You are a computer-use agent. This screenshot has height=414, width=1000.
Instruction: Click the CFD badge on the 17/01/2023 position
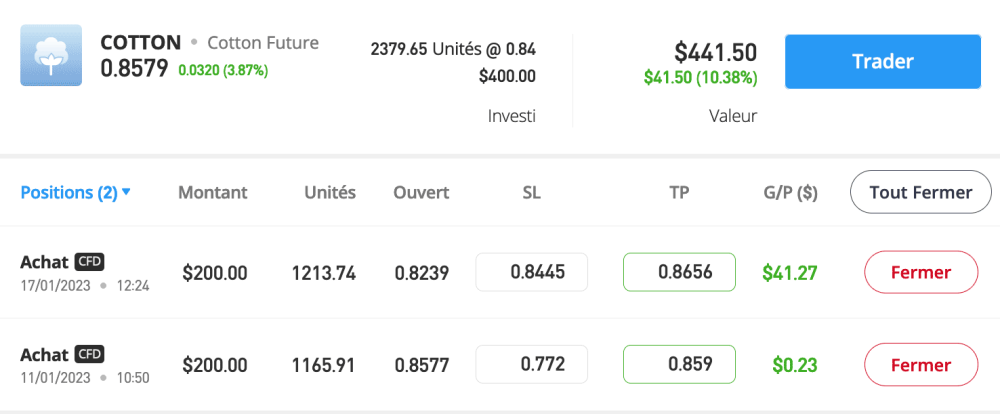pyautogui.click(x=89, y=262)
